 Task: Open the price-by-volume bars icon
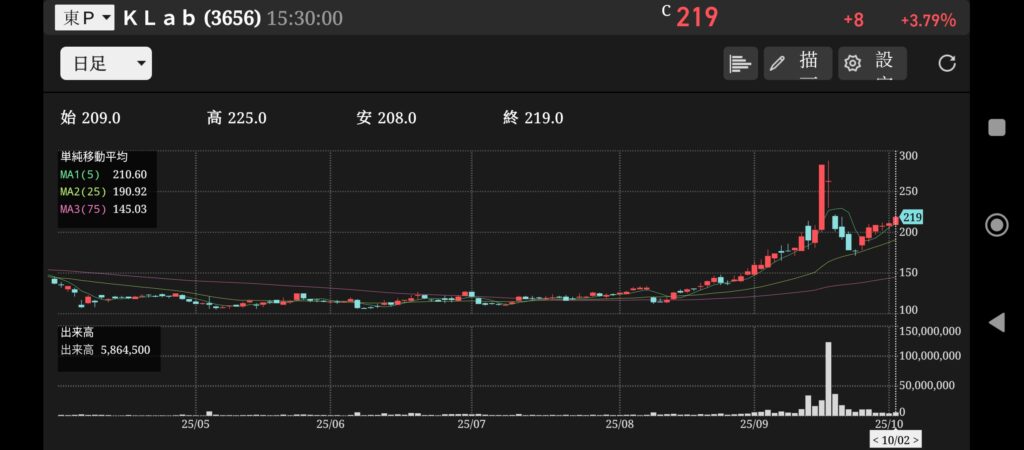(x=740, y=63)
